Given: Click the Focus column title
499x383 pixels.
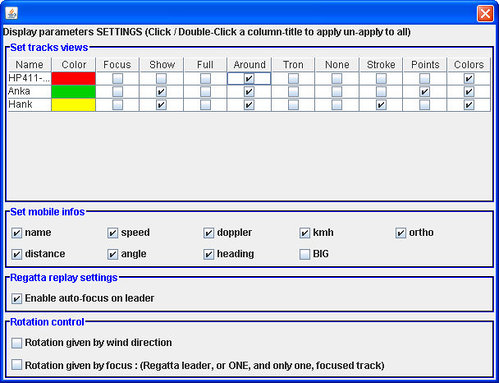Looking at the screenshot, I should click(117, 64).
